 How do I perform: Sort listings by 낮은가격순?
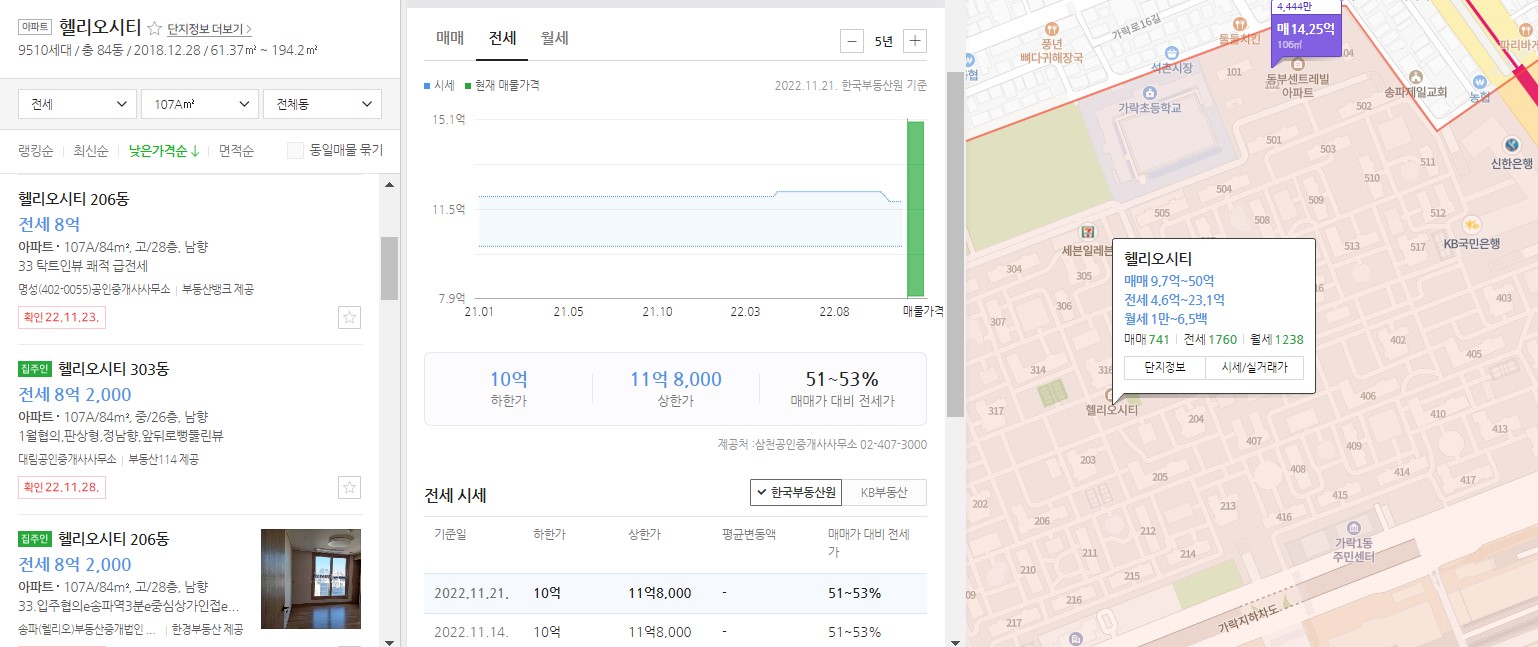164,151
